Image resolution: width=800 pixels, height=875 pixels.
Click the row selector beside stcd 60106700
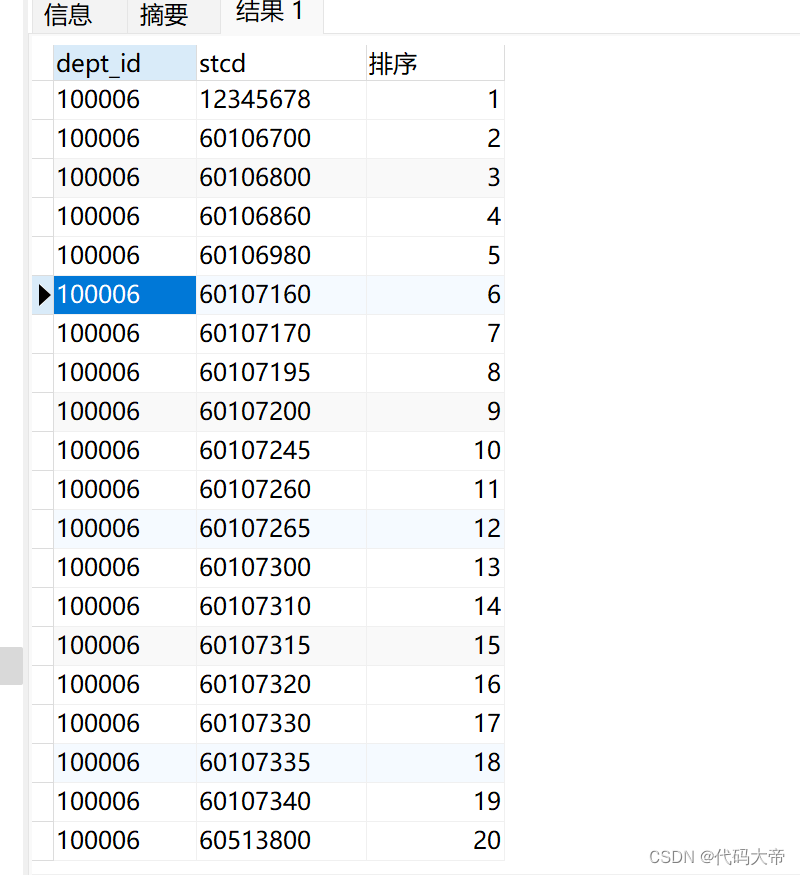point(42,139)
